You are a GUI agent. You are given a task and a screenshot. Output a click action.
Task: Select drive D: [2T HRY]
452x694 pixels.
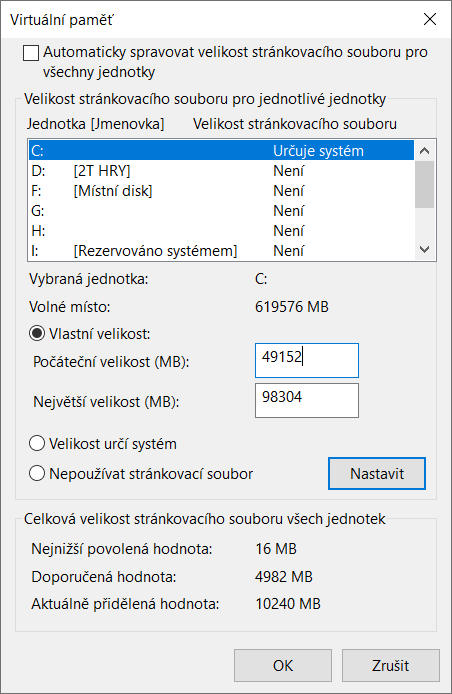(221, 170)
